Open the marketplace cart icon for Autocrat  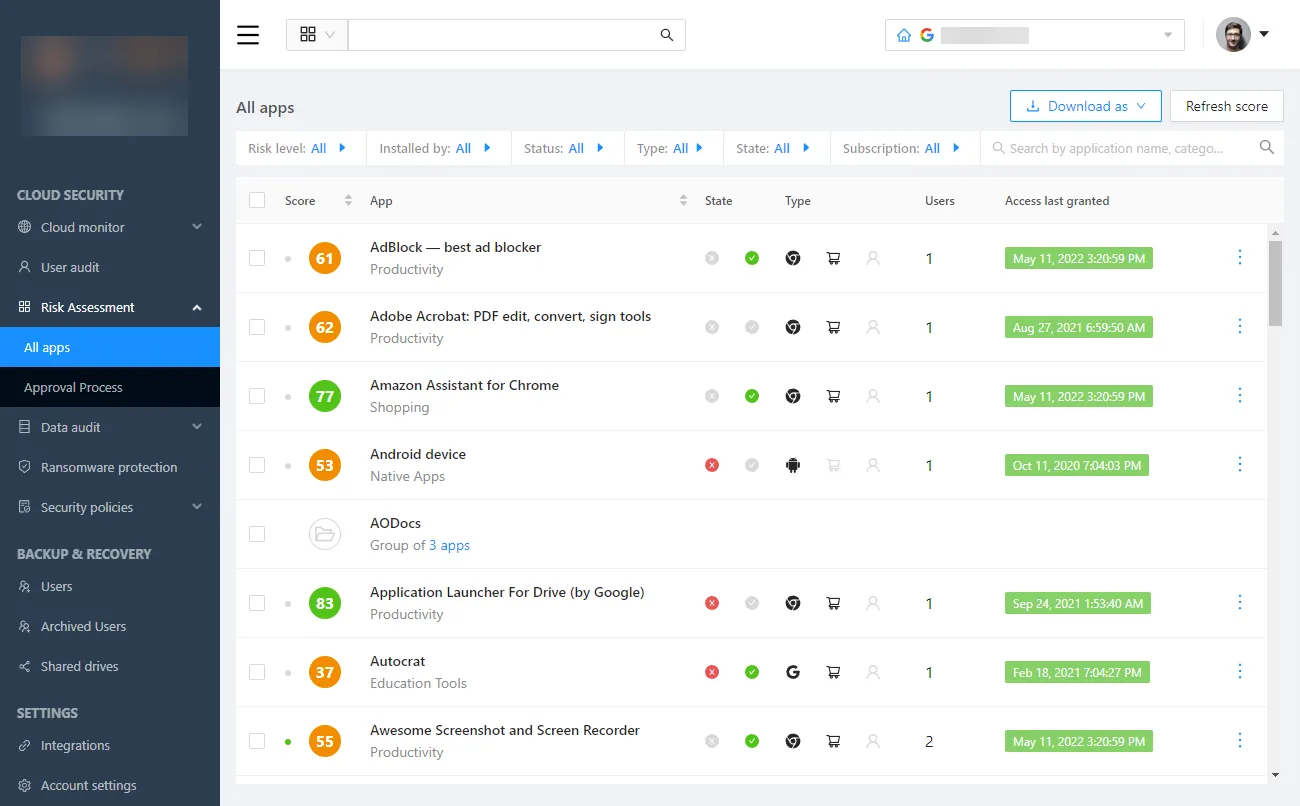tap(833, 672)
